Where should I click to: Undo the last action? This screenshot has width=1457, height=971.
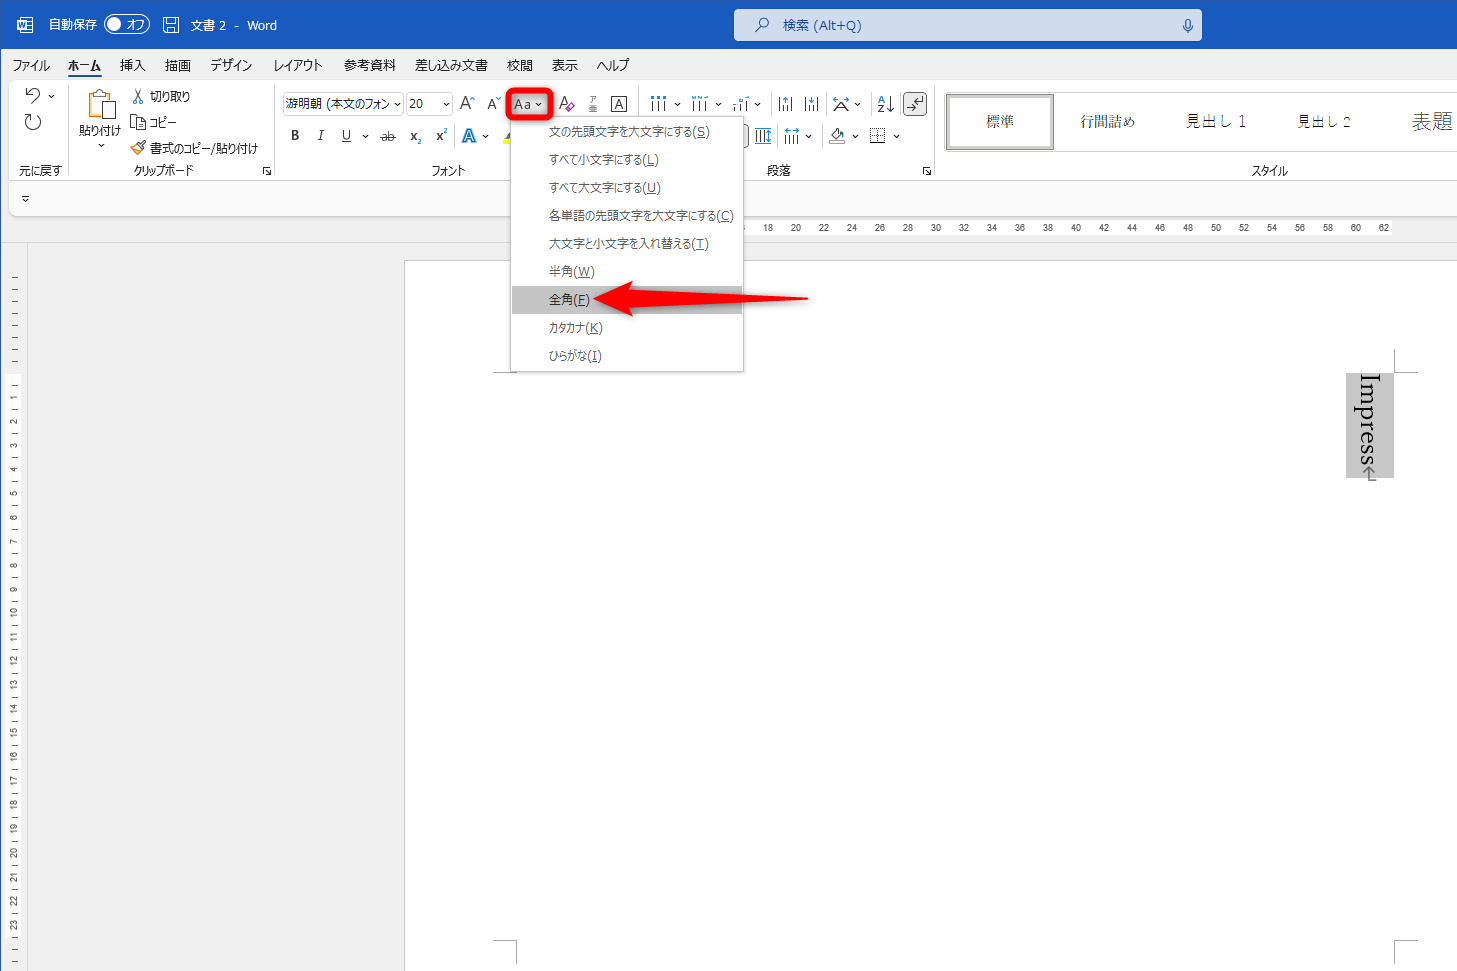[33, 96]
